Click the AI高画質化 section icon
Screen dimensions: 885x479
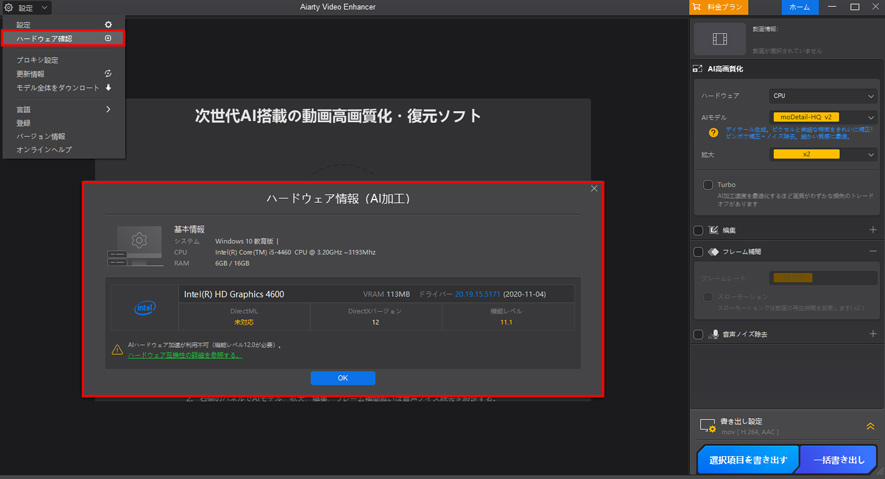tap(698, 69)
